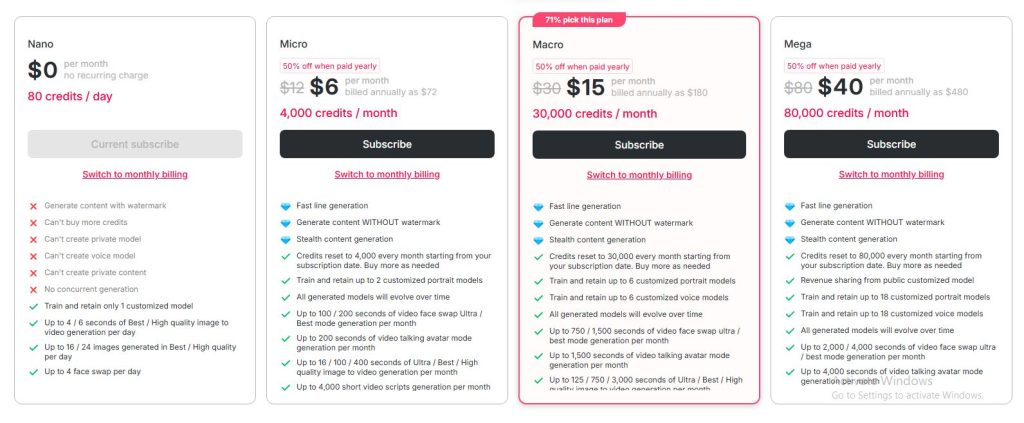Switch Mega plan to monthly billing
This screenshot has width=1024, height=423.
(x=891, y=174)
